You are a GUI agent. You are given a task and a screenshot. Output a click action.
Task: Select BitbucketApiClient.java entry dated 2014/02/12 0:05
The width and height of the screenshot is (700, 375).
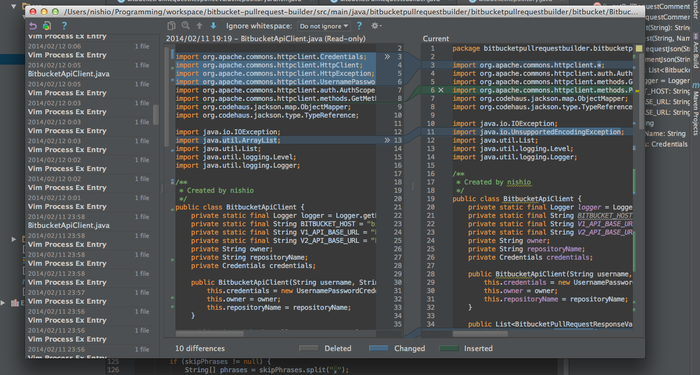click(x=89, y=70)
